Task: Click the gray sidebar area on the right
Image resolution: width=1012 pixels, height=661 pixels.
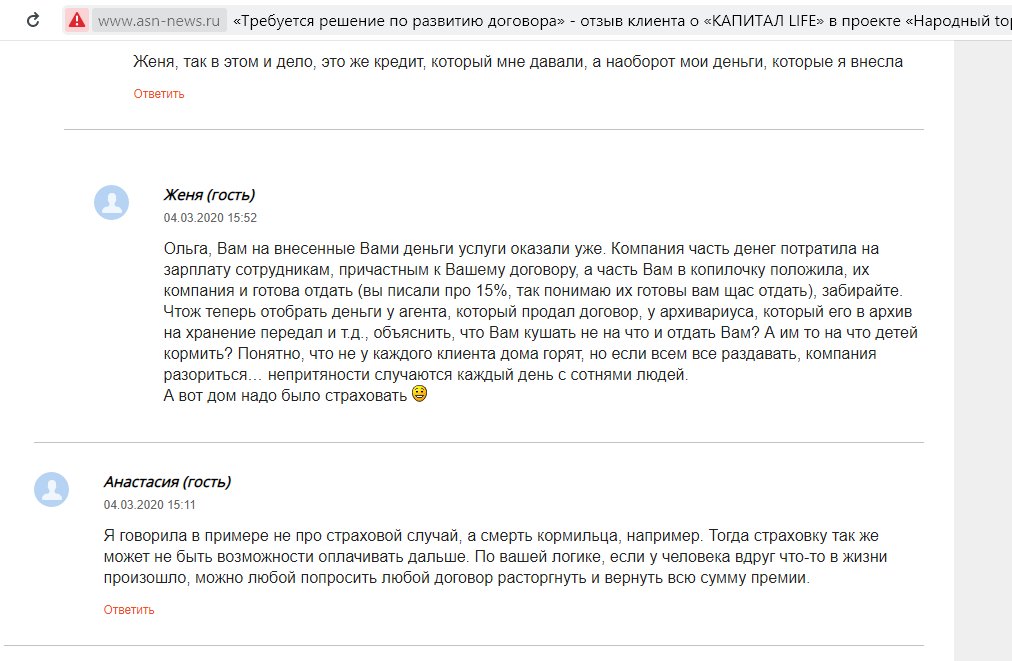Action: pyautogui.click(x=982, y=350)
